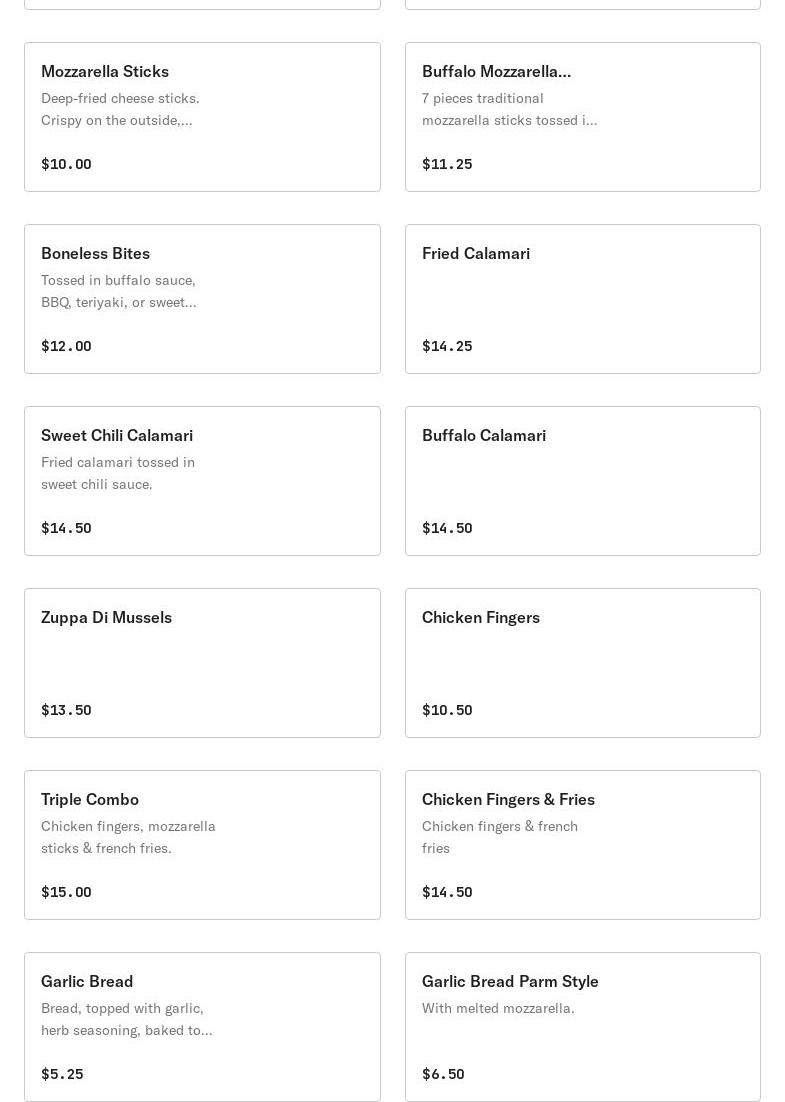Open the Zuppa Di Mussels item
This screenshot has width=785, height=1102.
pyautogui.click(x=202, y=663)
